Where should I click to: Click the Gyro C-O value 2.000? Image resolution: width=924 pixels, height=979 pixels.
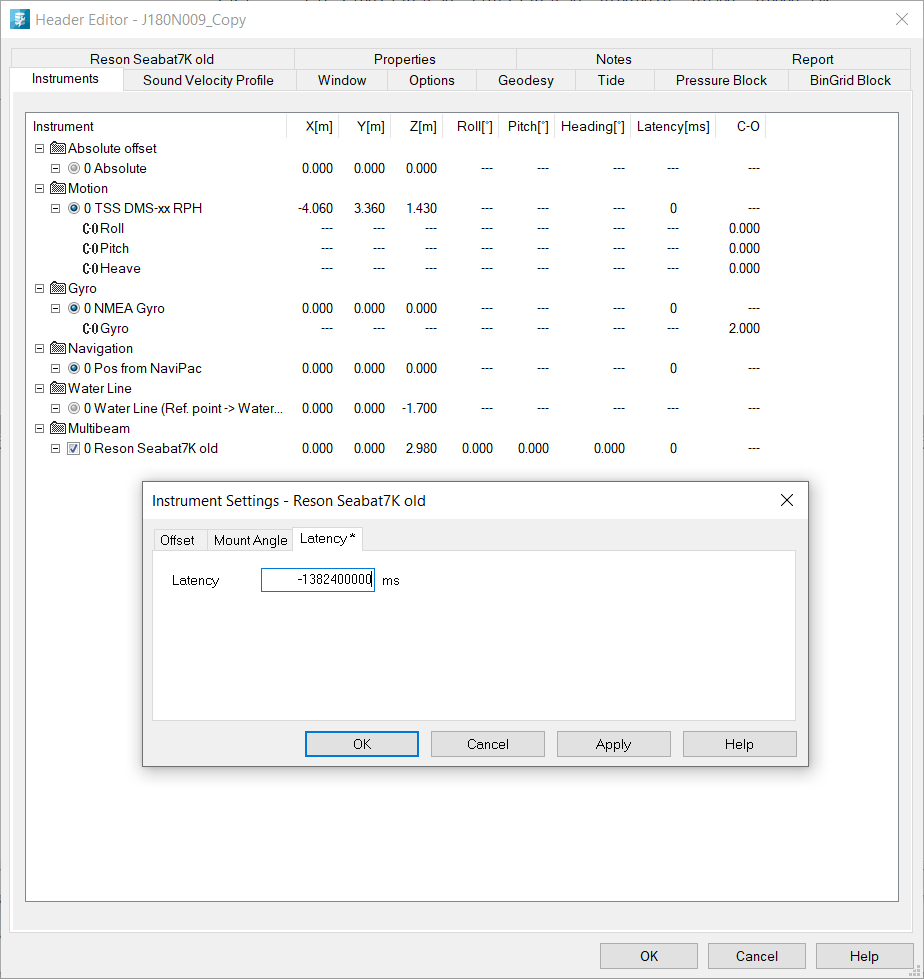tap(744, 328)
